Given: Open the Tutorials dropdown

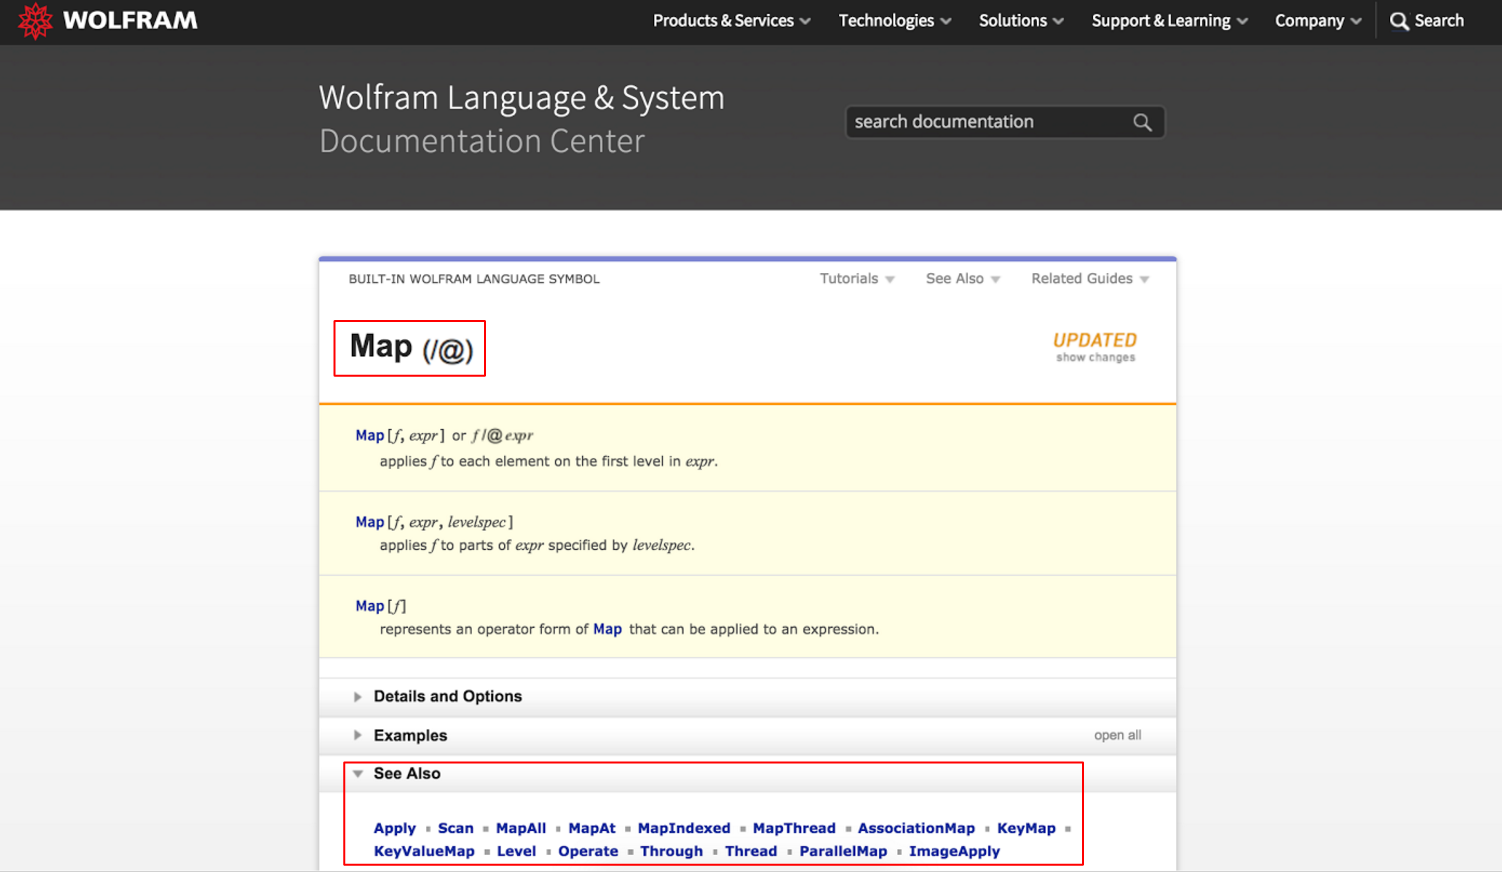Looking at the screenshot, I should click(857, 279).
